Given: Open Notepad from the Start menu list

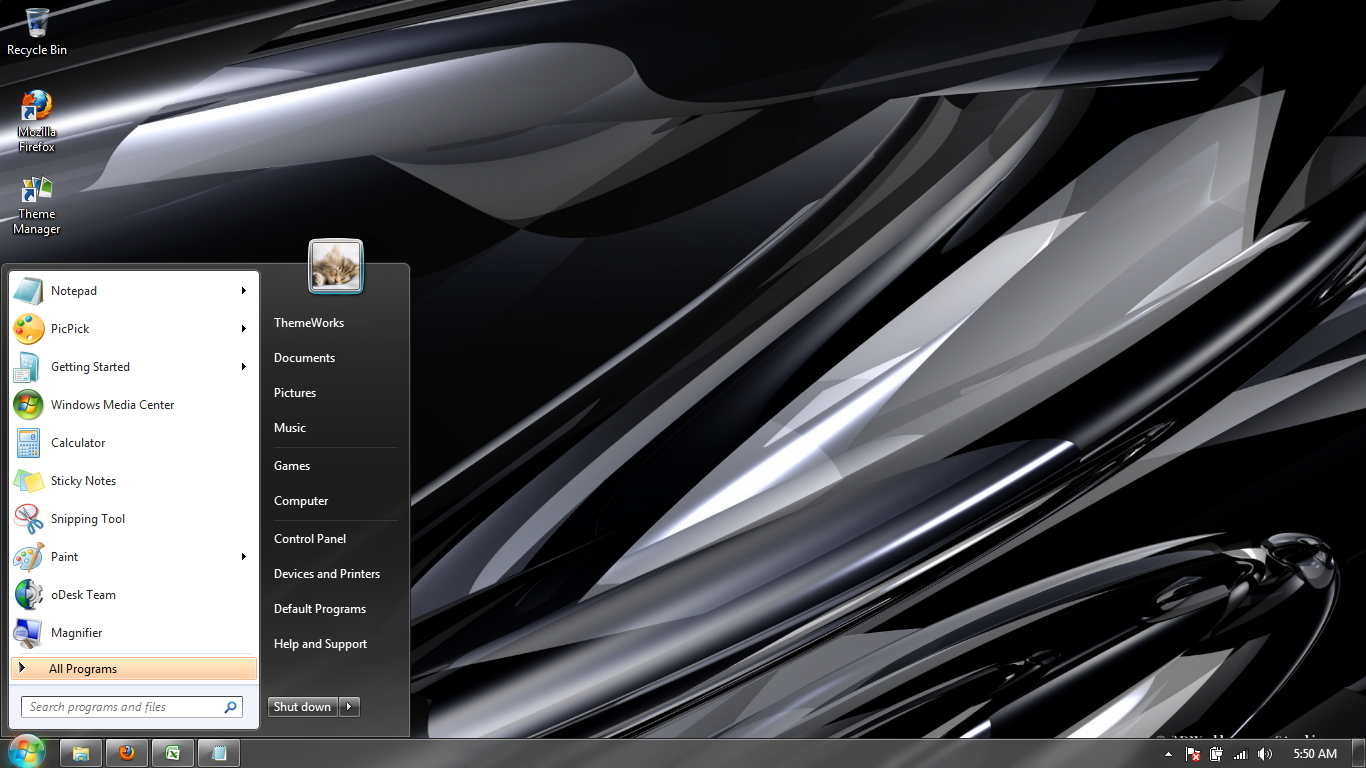Looking at the screenshot, I should 134,291.
